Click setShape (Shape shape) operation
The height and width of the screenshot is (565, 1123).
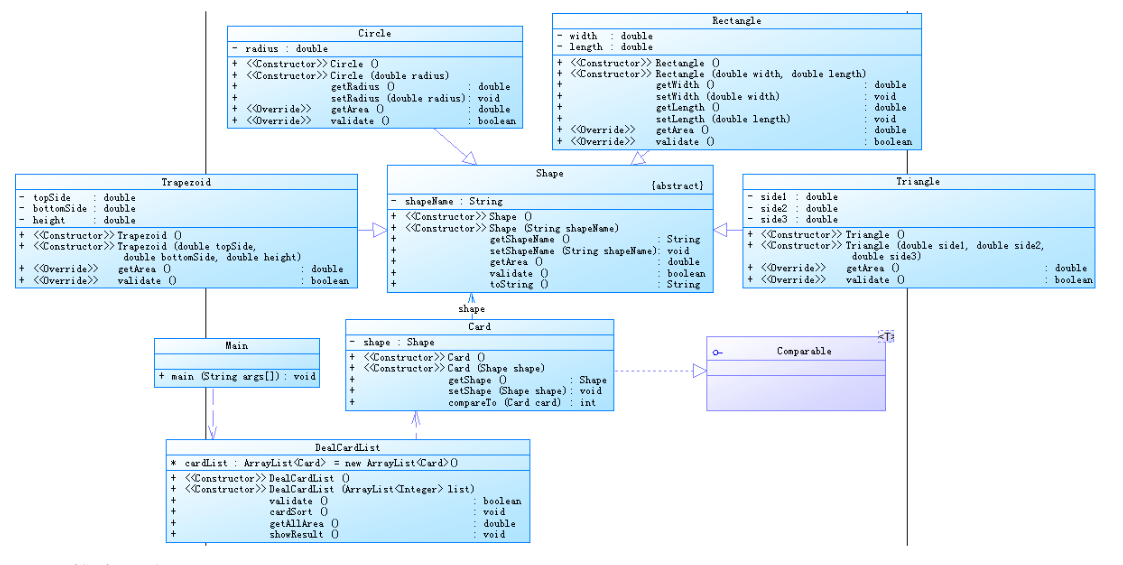pos(507,391)
